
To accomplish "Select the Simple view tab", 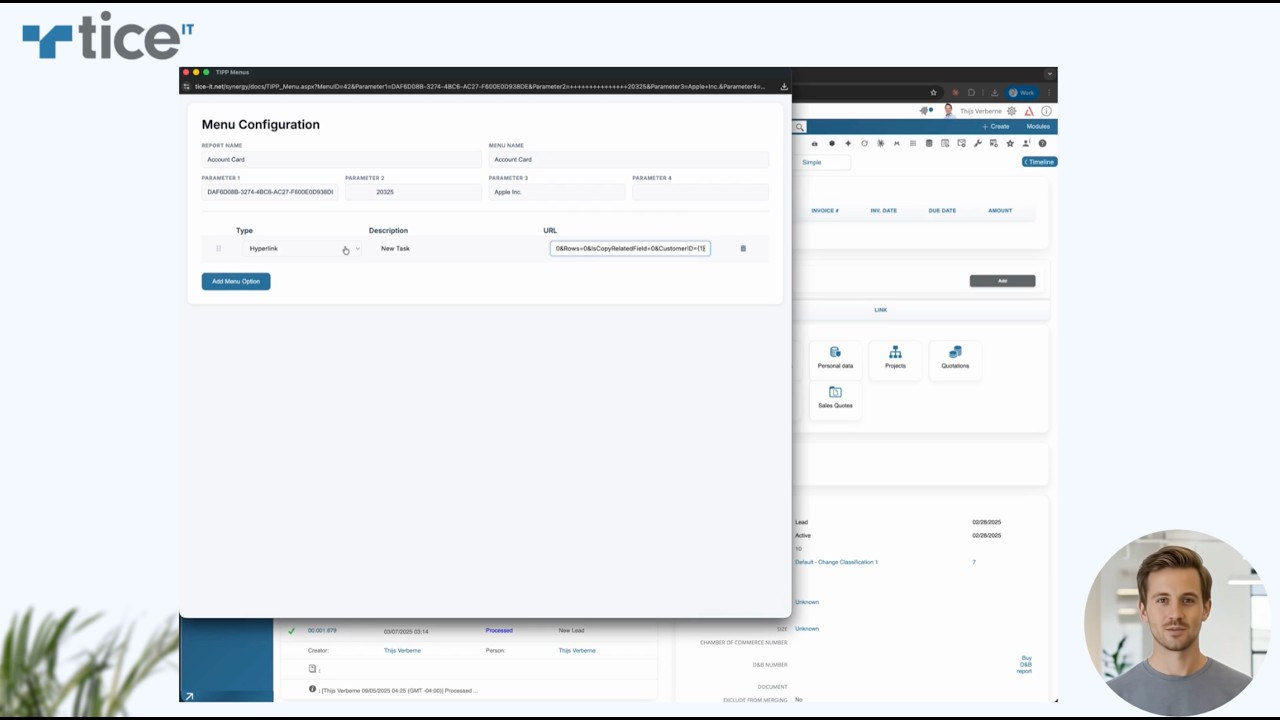I will pos(811,162).
